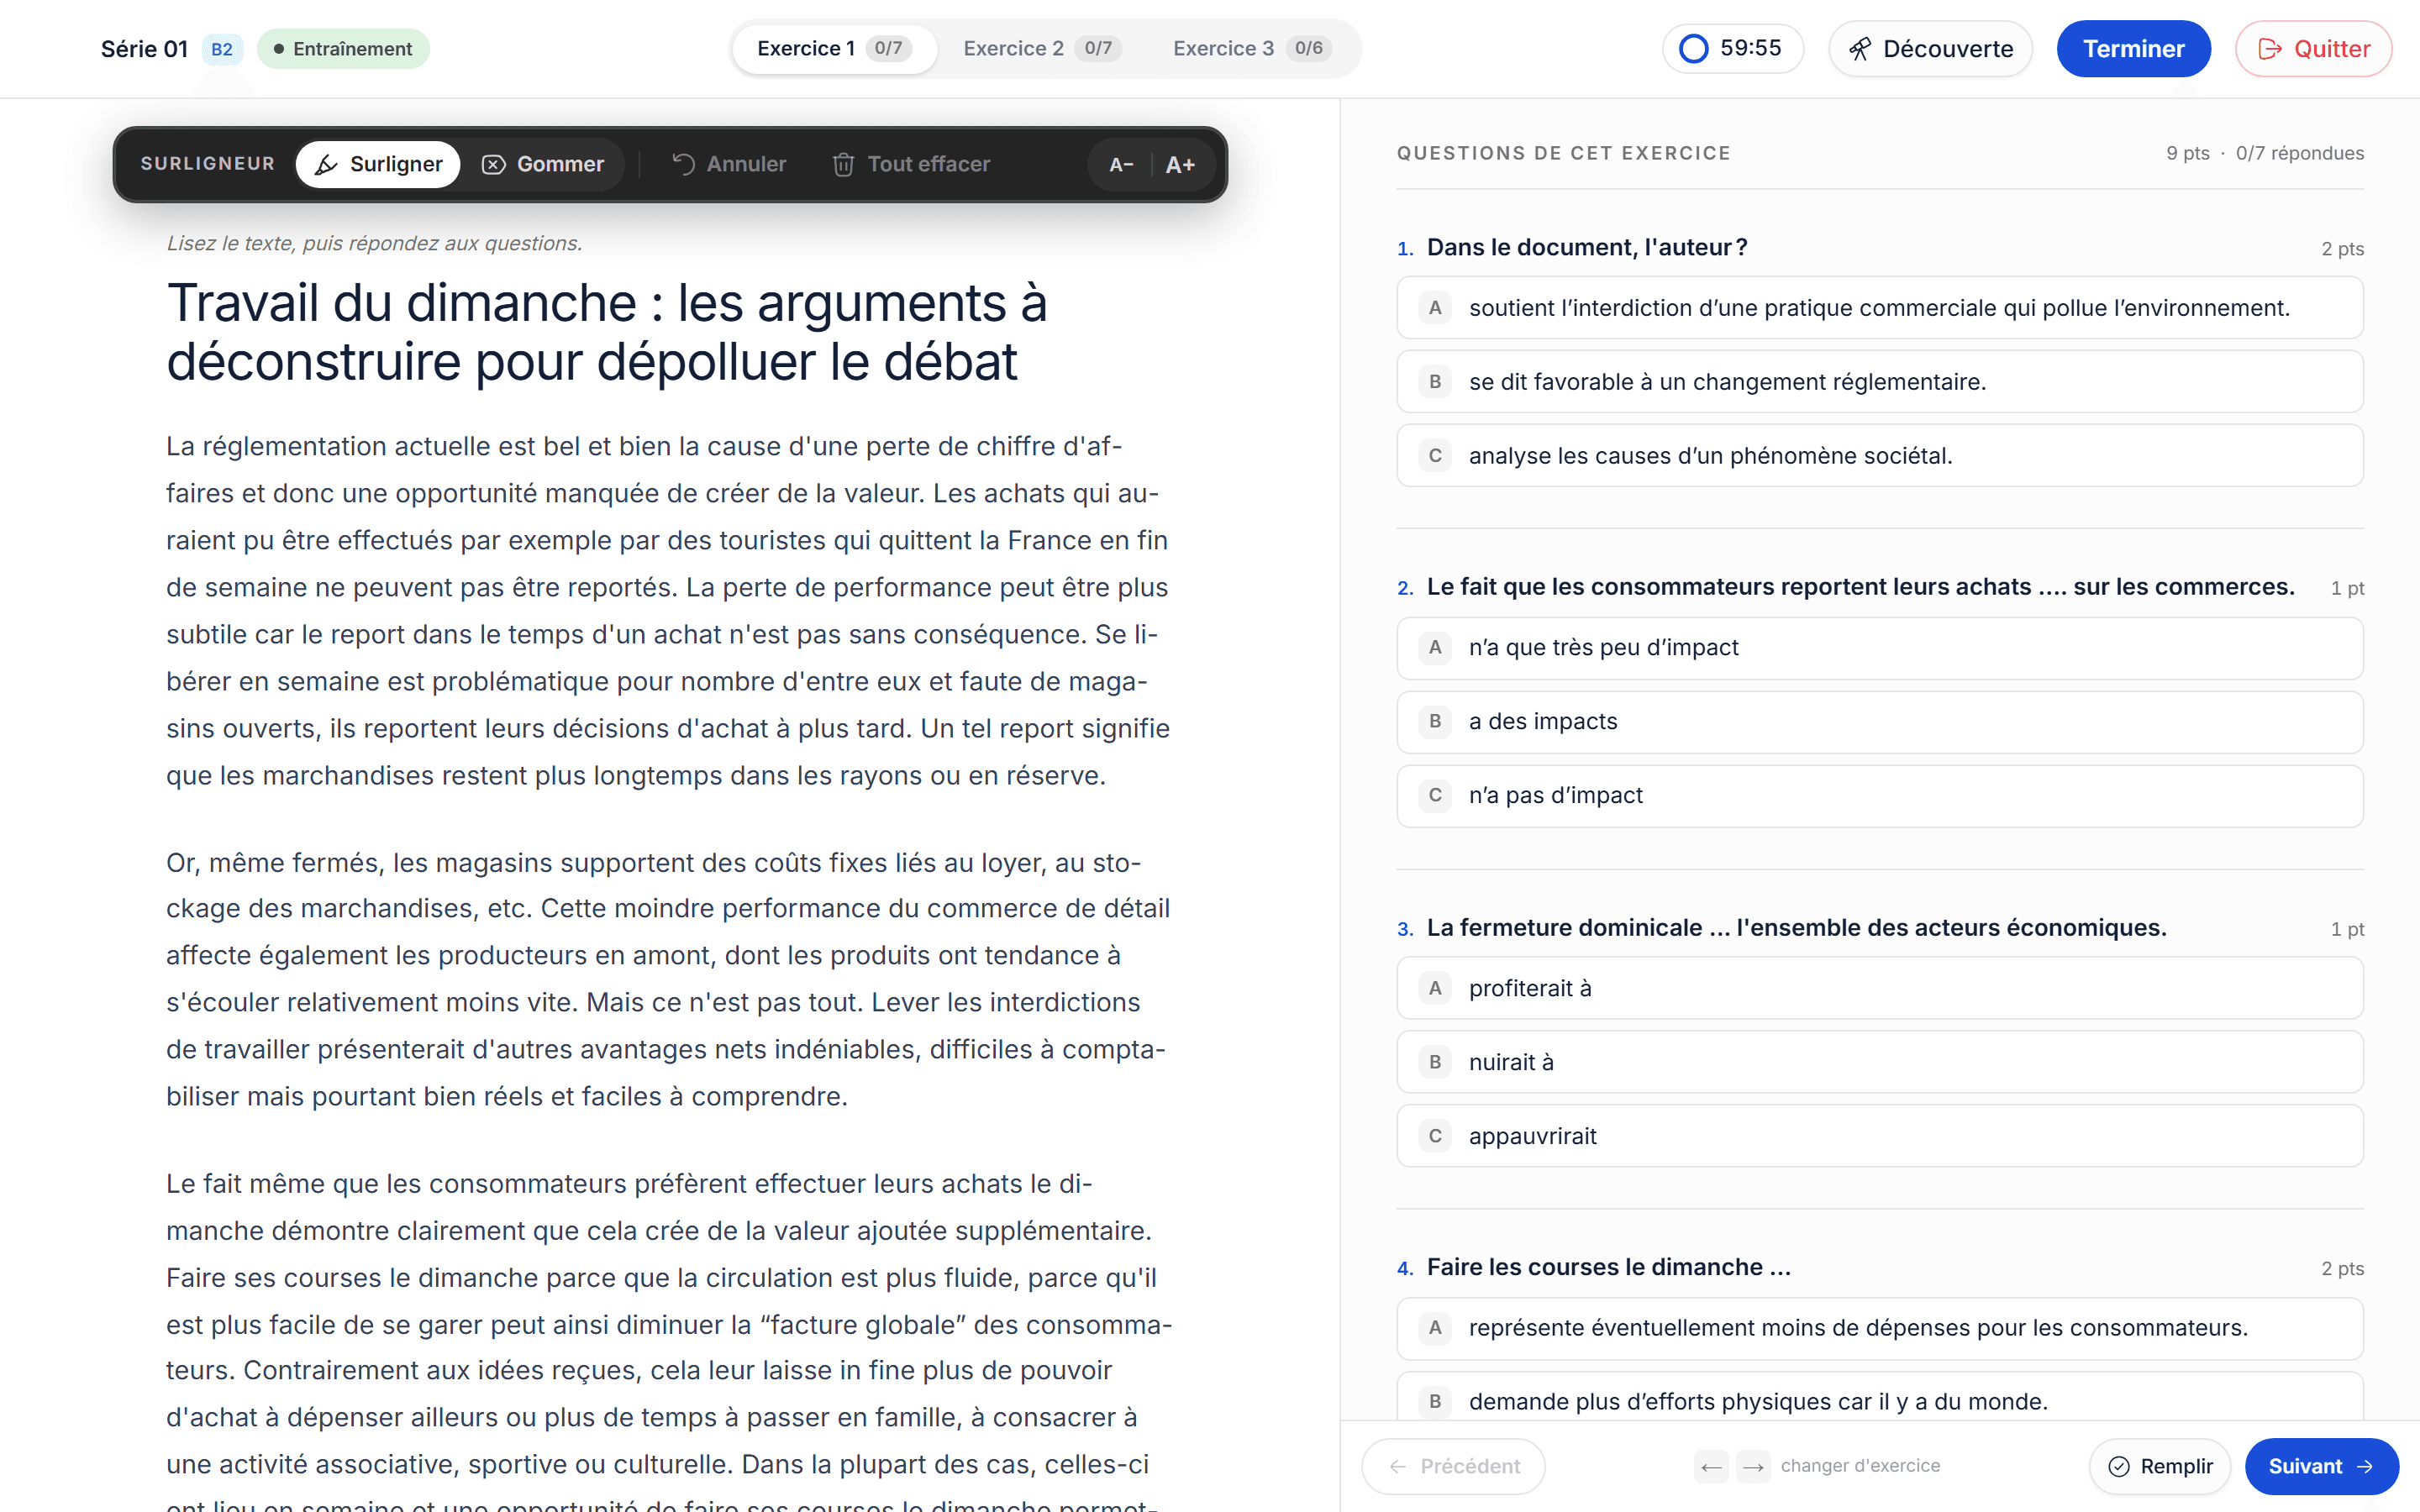Select answer A: soutient l'interdiction d'une pratique commerciale
This screenshot has width=2420, height=1512.
coord(1879,308)
